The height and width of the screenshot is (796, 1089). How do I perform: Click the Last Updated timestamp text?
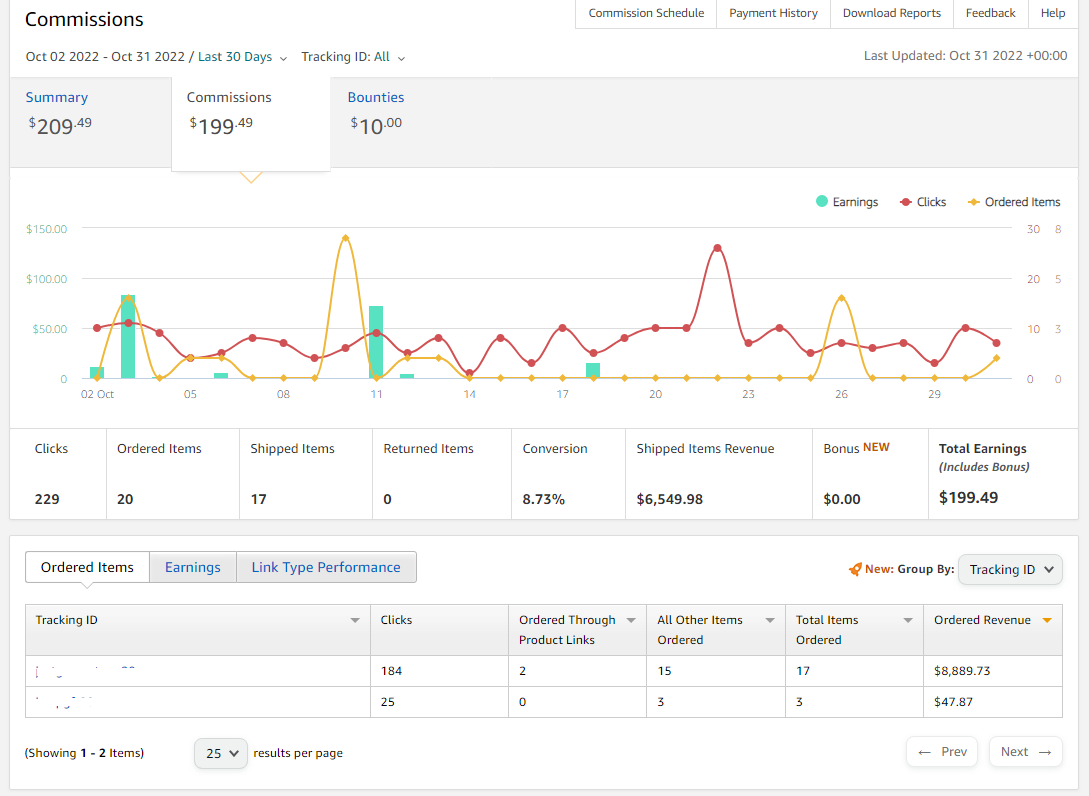[x=965, y=56]
